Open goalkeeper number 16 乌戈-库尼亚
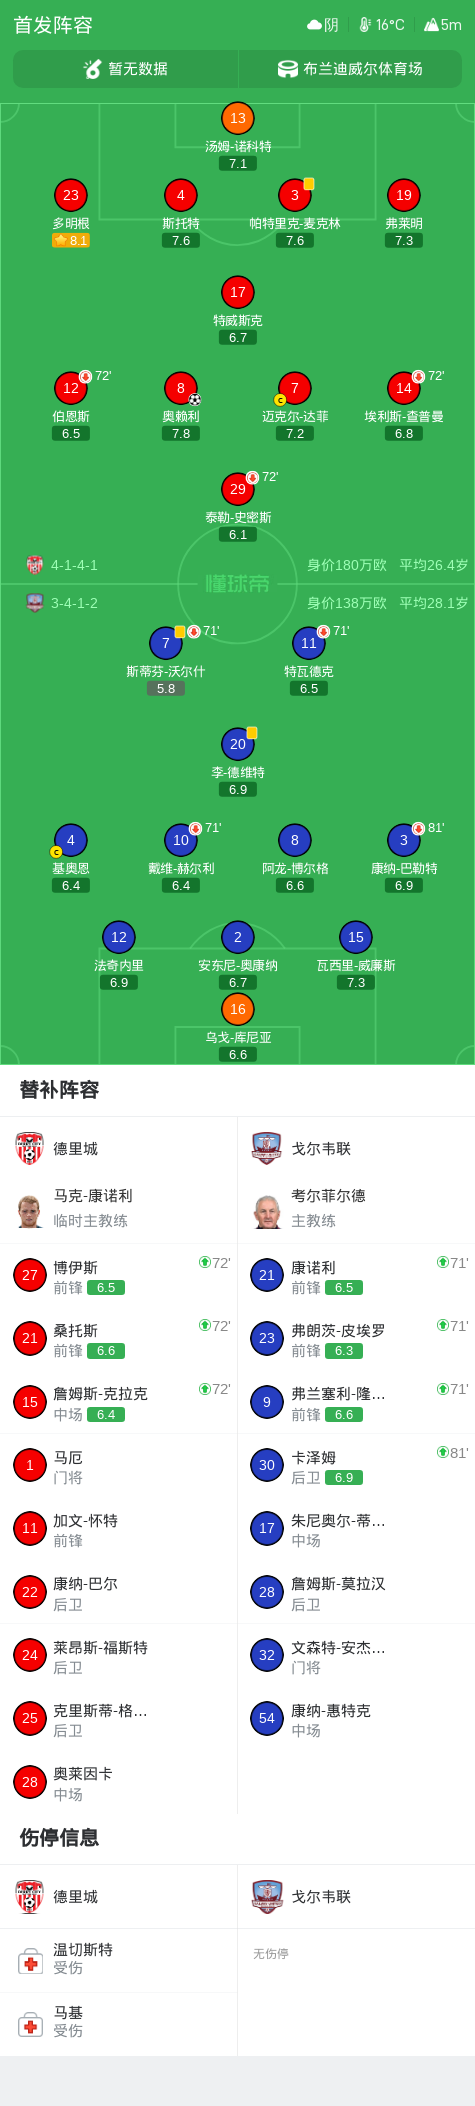The width and height of the screenshot is (475, 2106). 237,1009
